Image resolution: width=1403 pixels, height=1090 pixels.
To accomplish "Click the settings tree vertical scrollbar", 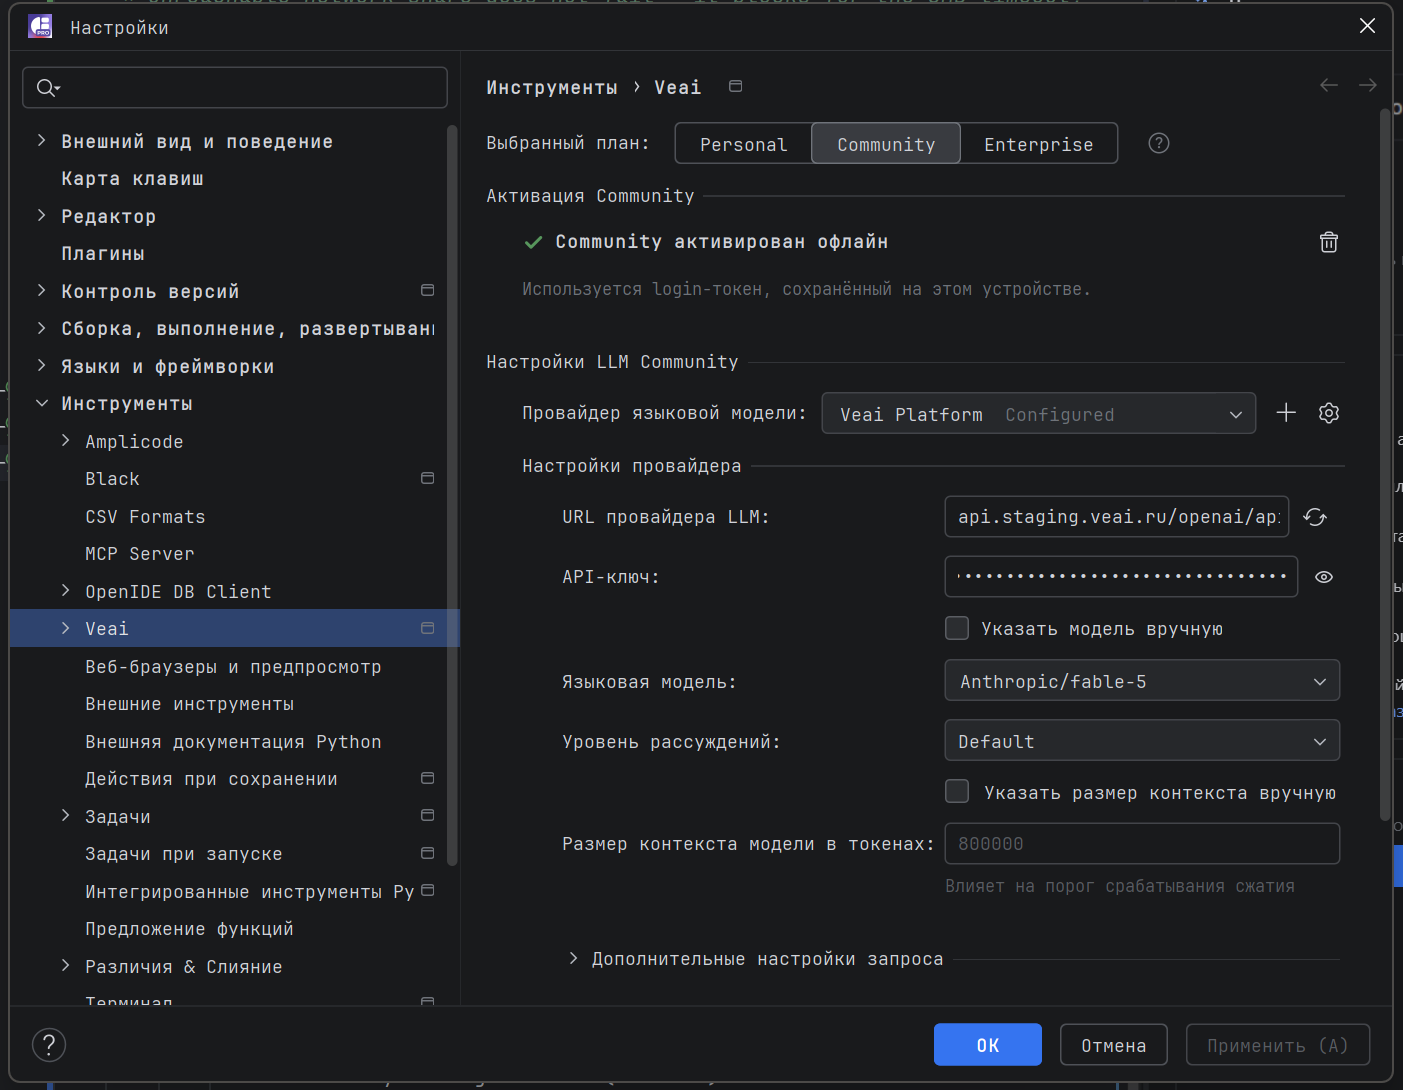I will tap(452, 495).
